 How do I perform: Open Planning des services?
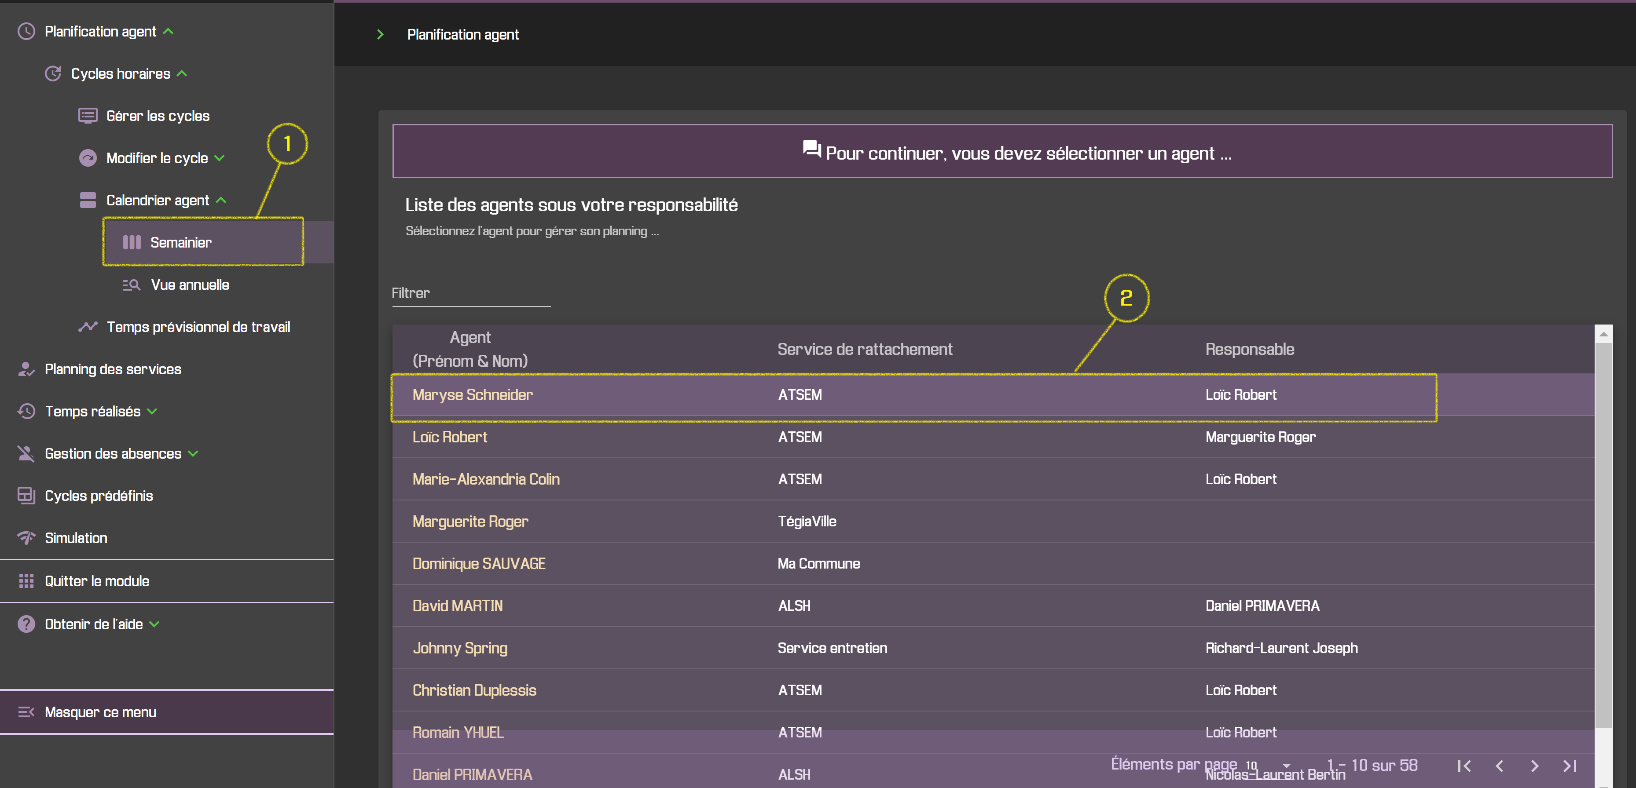click(113, 369)
